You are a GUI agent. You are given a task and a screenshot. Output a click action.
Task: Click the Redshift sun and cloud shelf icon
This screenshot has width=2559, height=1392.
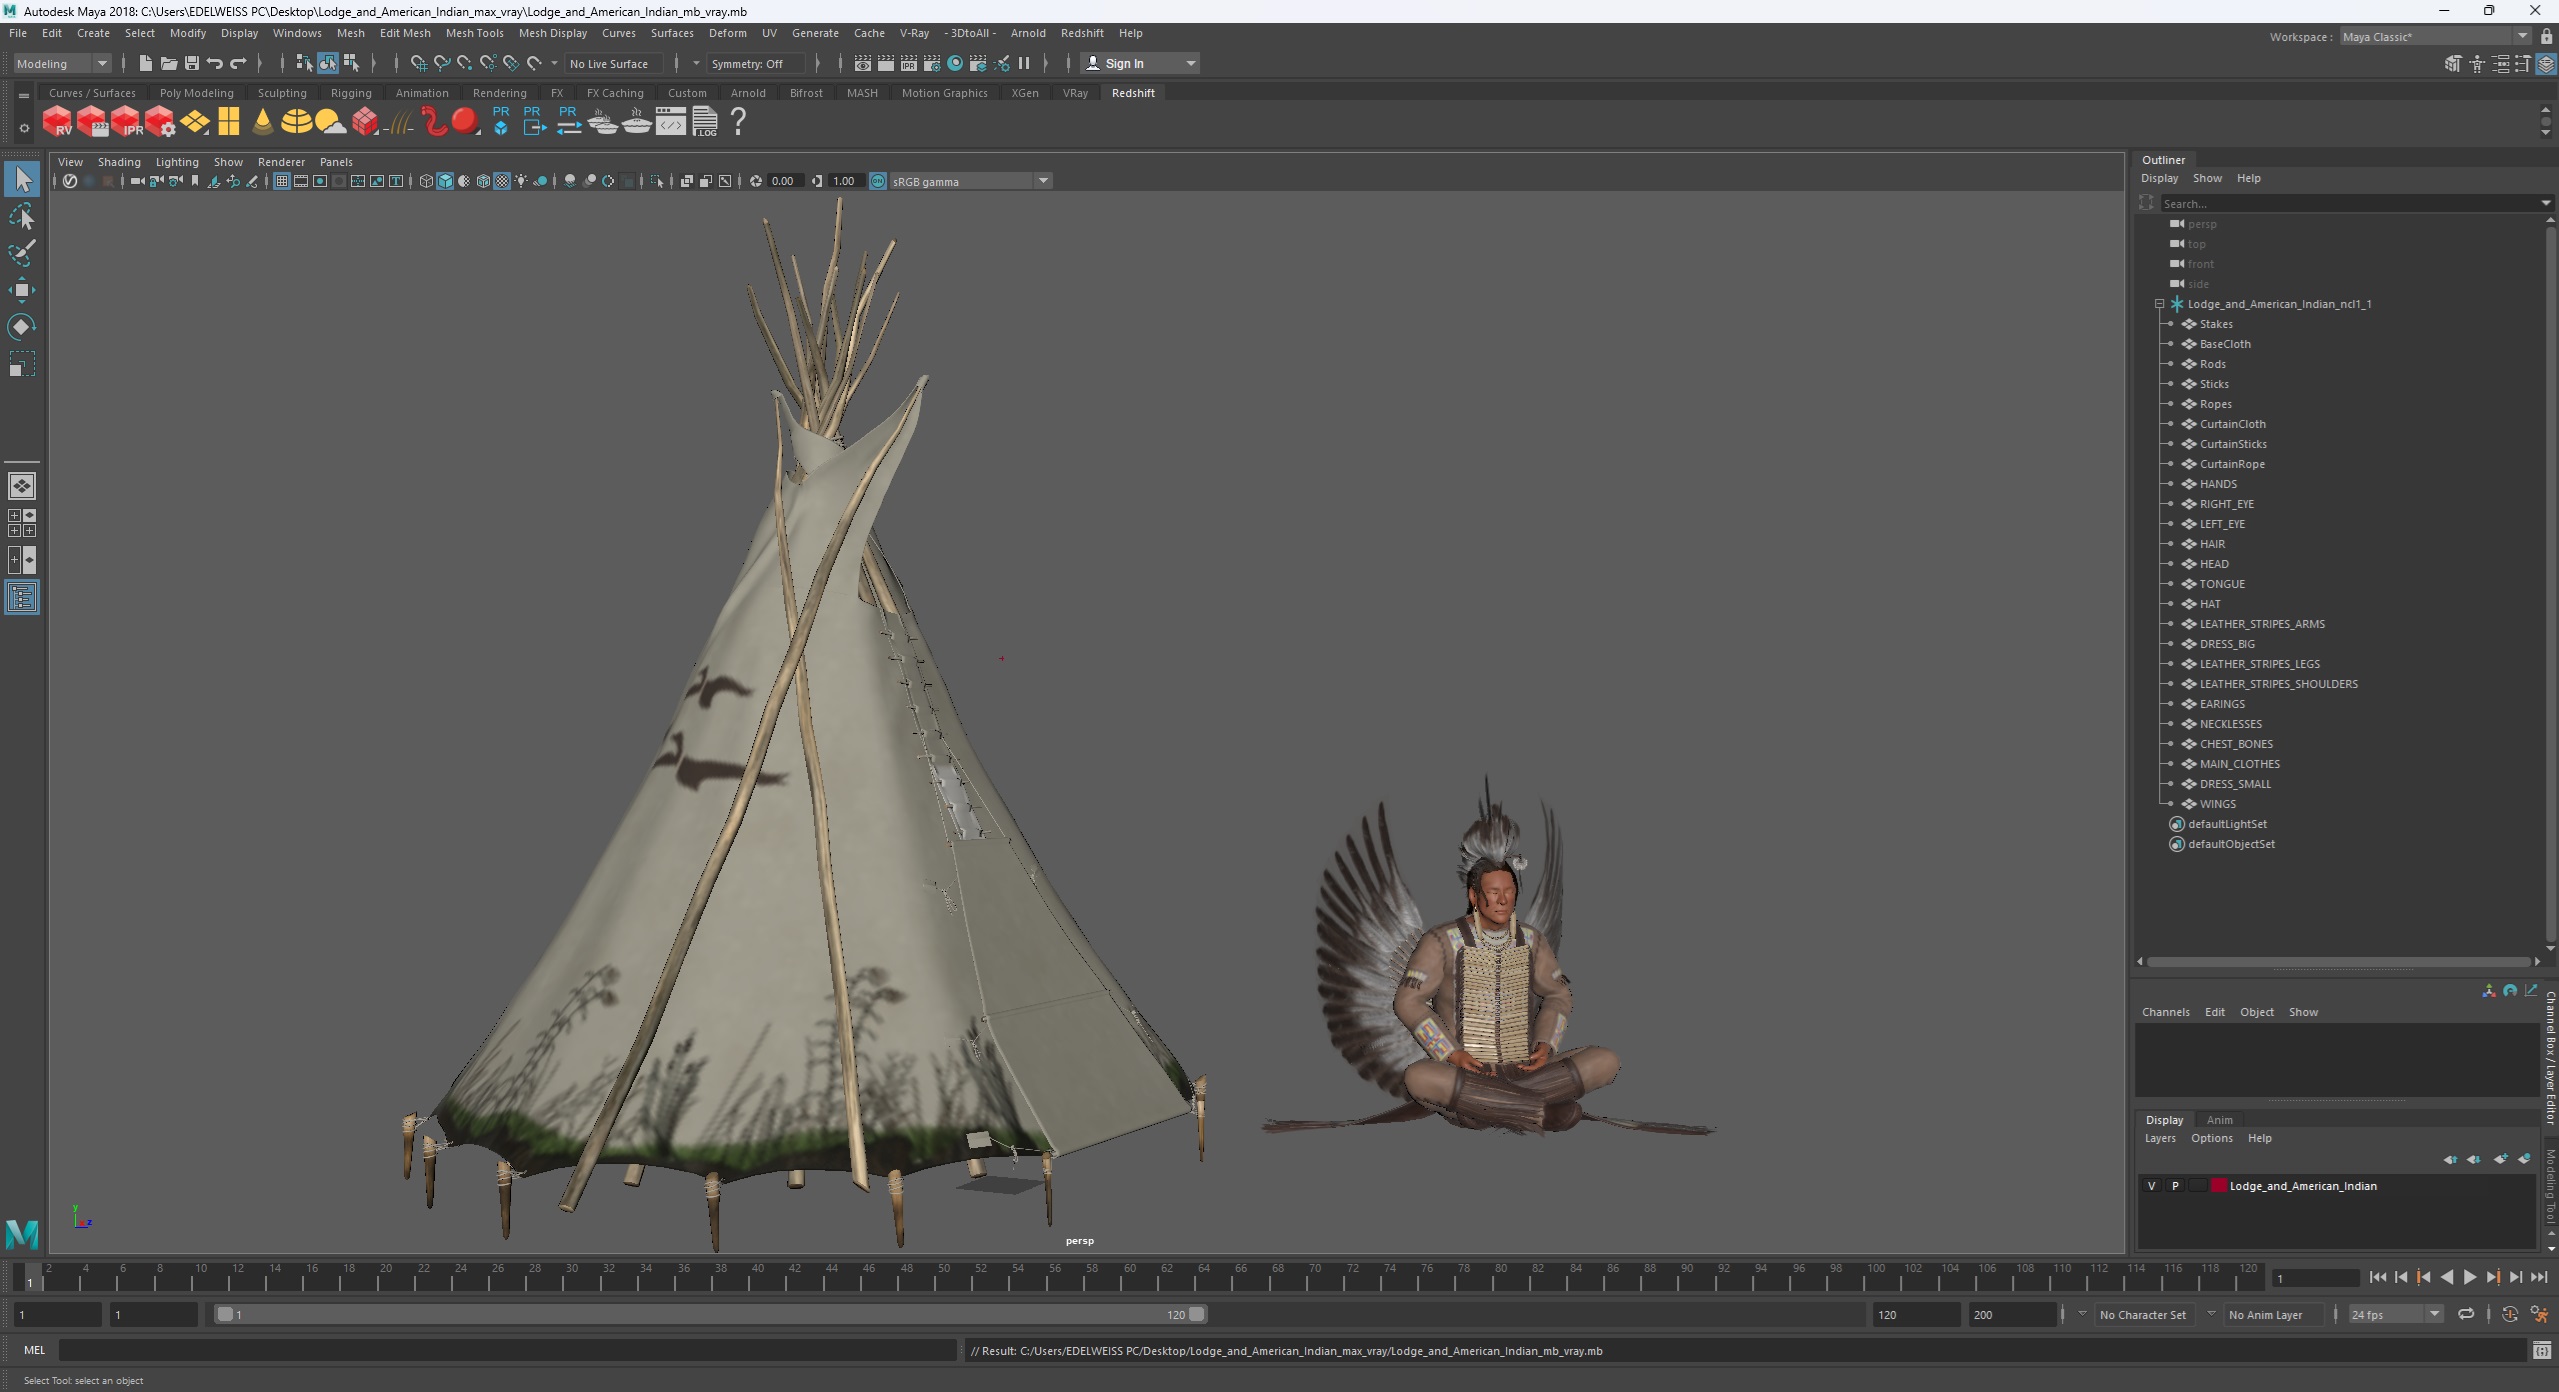pyautogui.click(x=330, y=122)
